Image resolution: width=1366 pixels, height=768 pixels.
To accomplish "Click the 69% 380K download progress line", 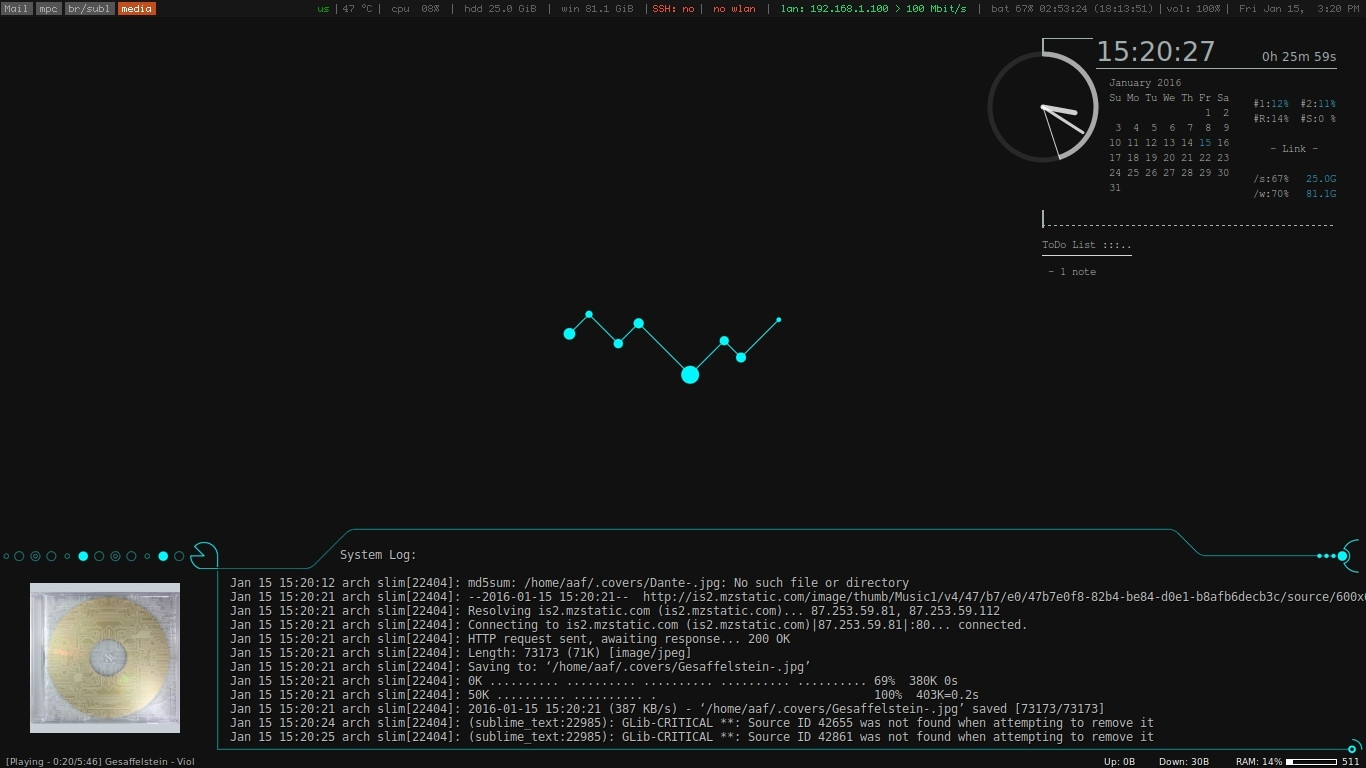I will click(x=594, y=681).
